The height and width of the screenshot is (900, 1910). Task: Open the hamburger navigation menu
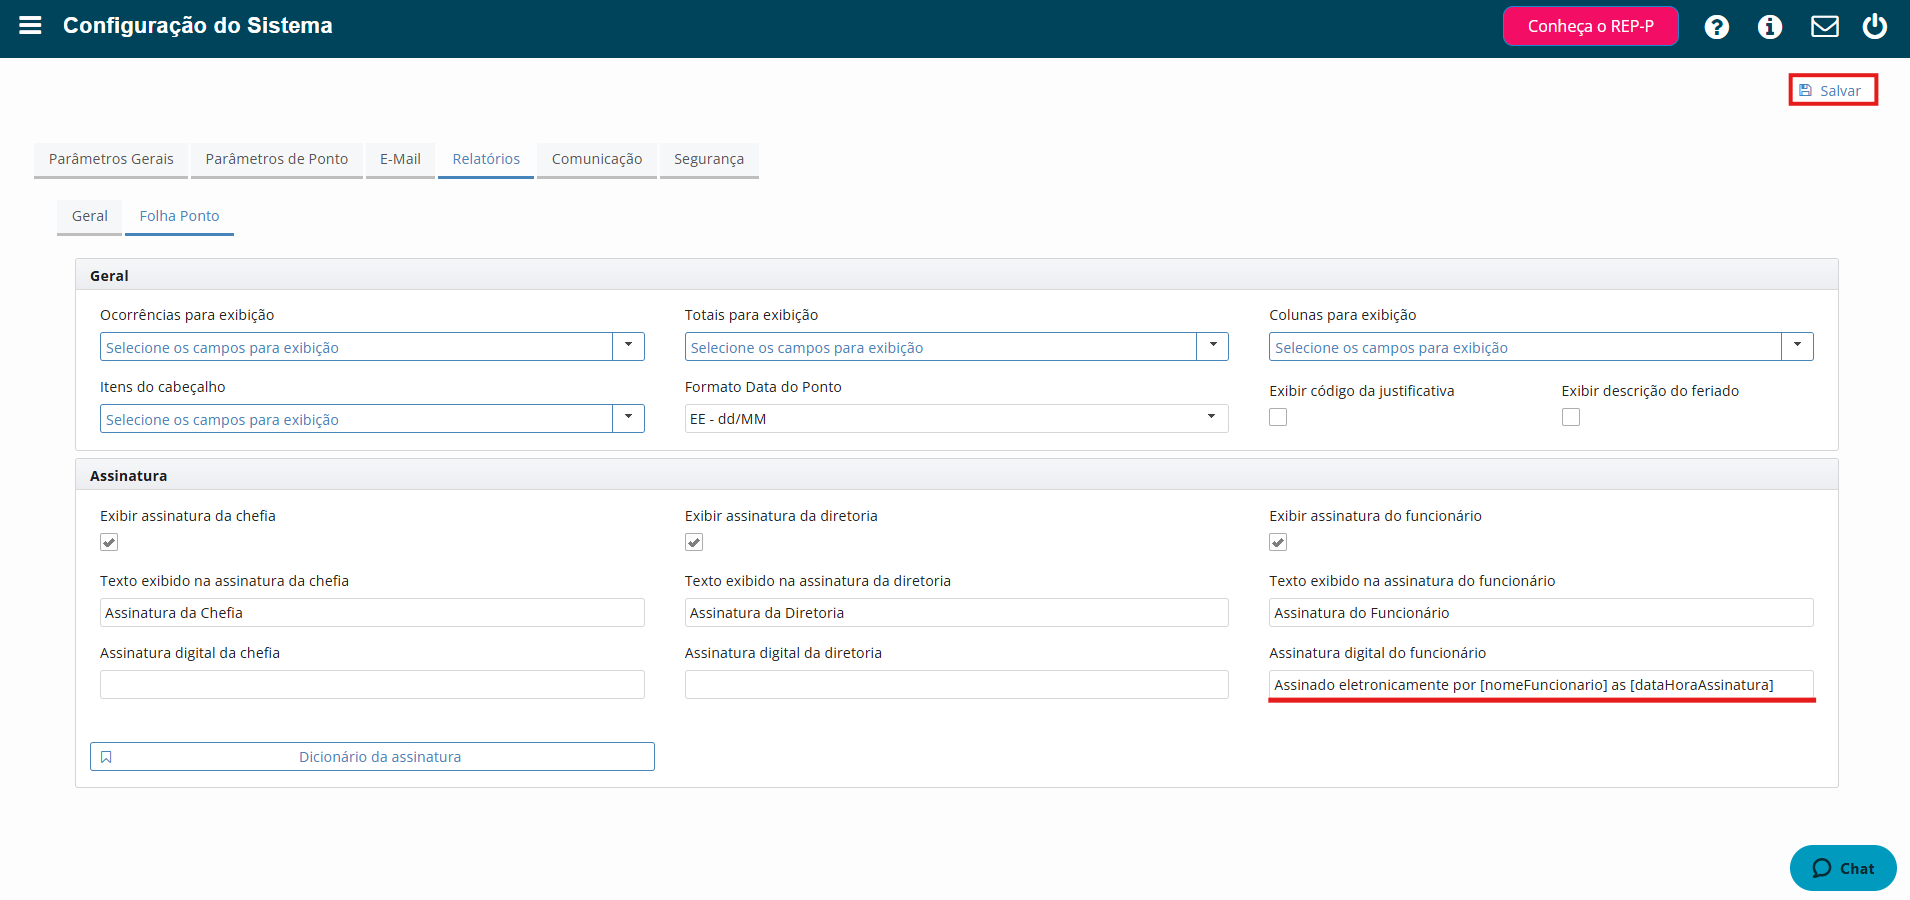pyautogui.click(x=30, y=25)
